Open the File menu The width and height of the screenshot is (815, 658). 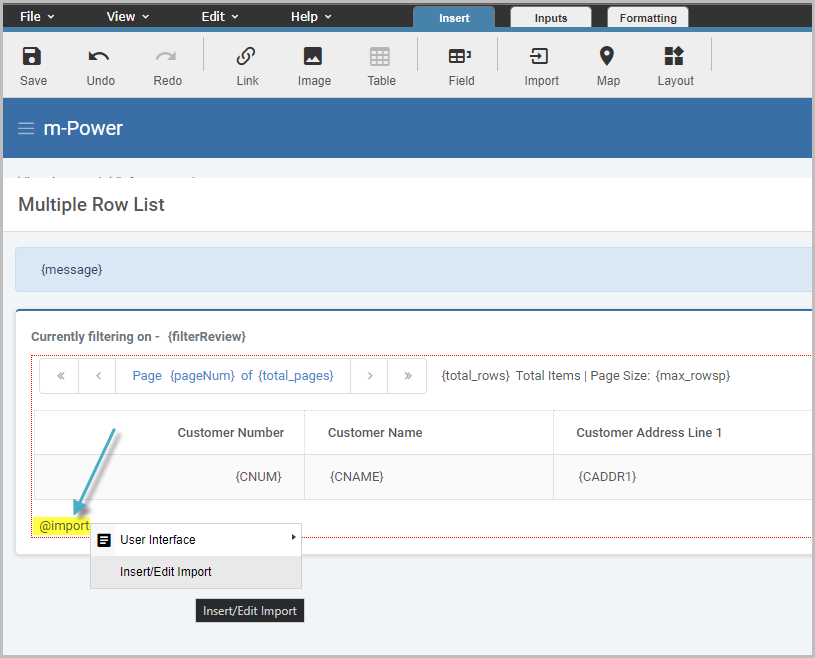(x=36, y=16)
